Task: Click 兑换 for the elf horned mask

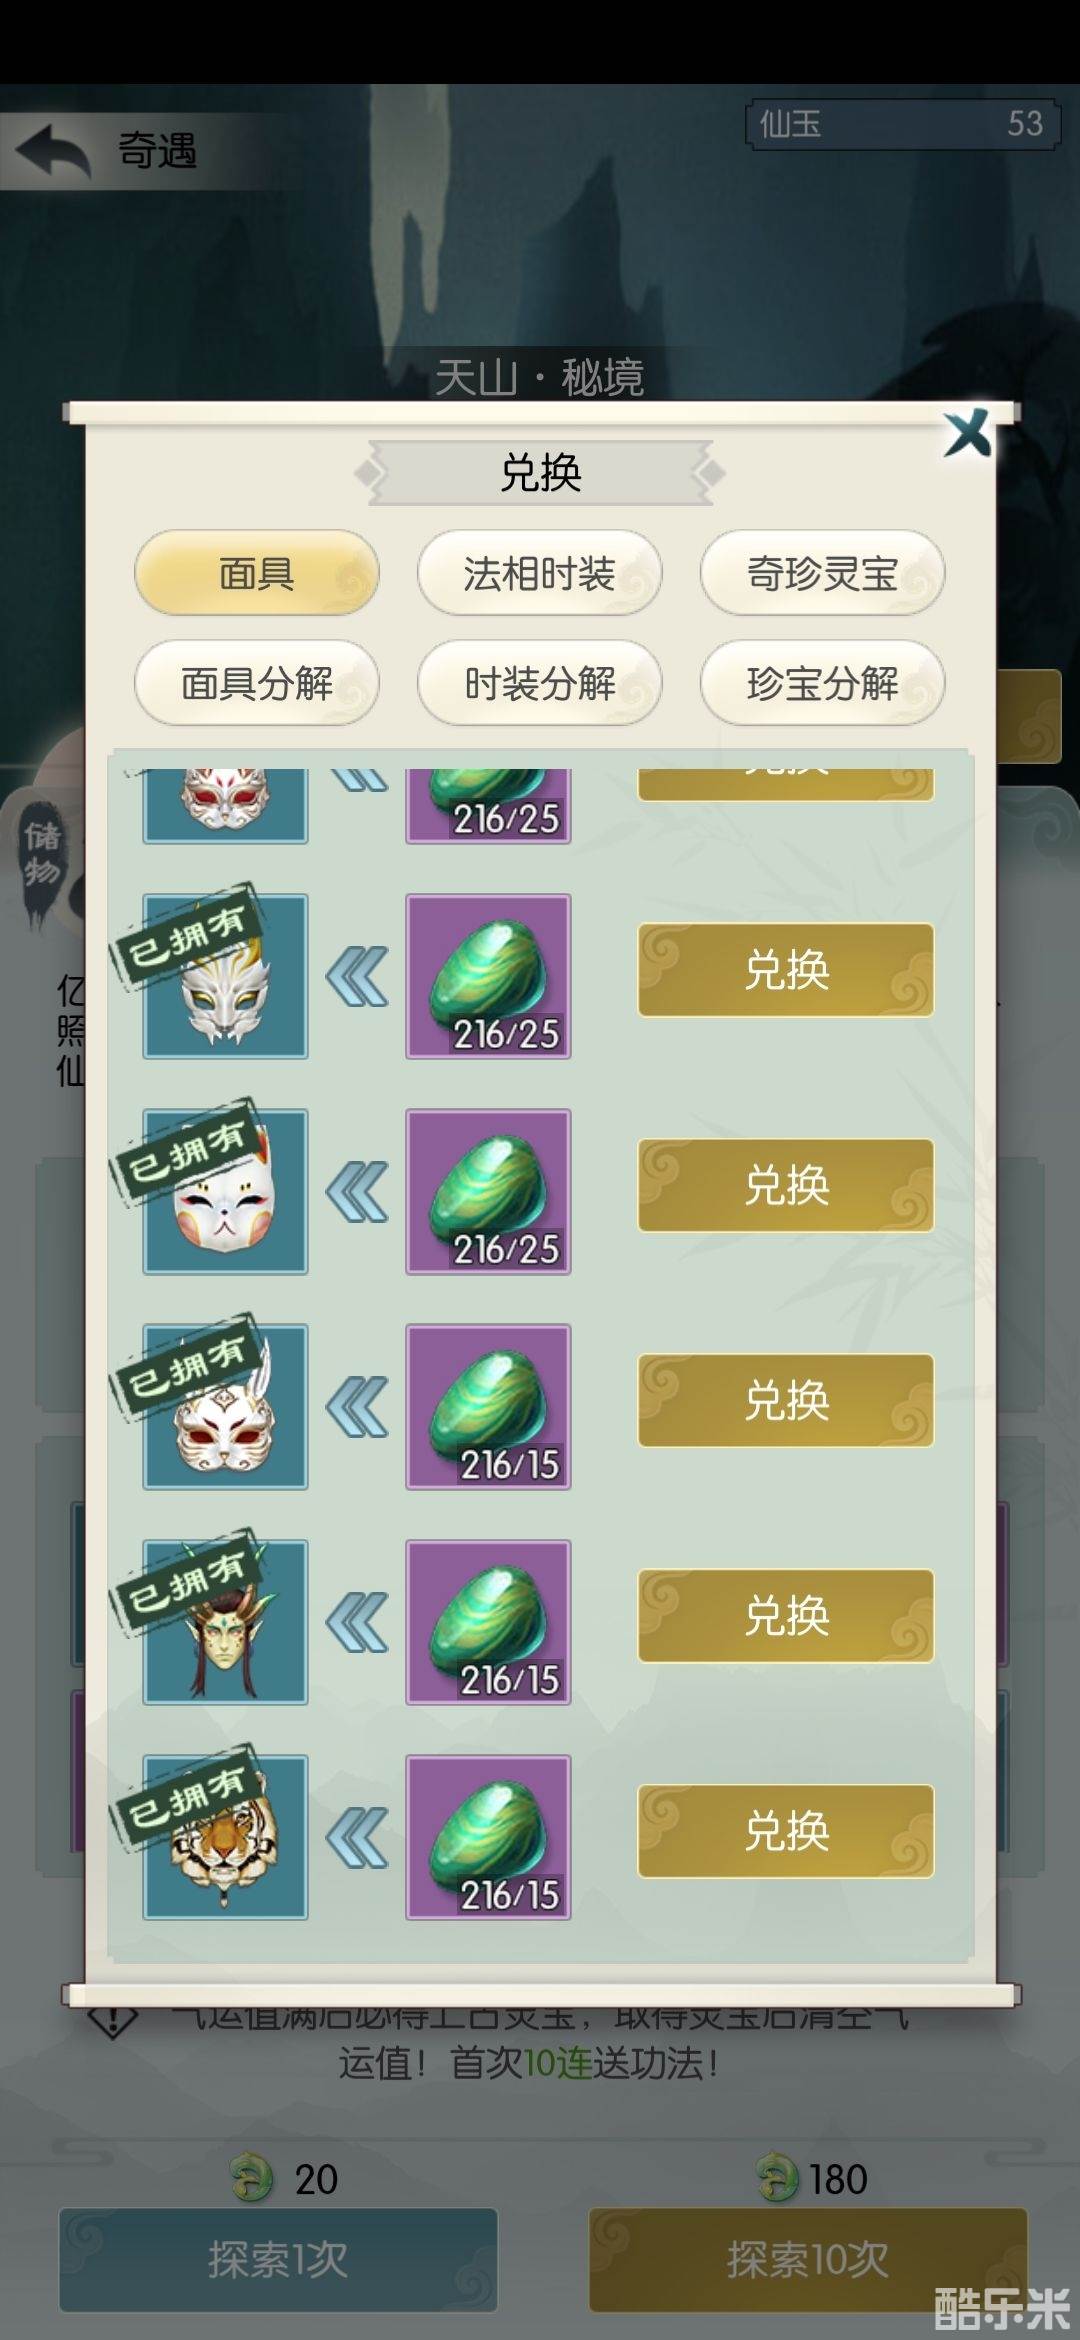Action: [x=786, y=1616]
